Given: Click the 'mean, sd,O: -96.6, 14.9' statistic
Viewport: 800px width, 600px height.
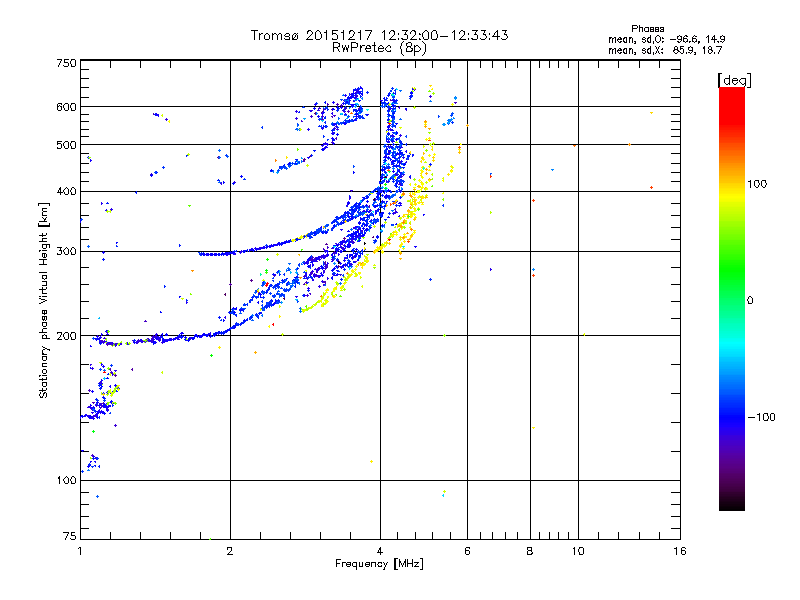Looking at the screenshot, I should (666, 39).
